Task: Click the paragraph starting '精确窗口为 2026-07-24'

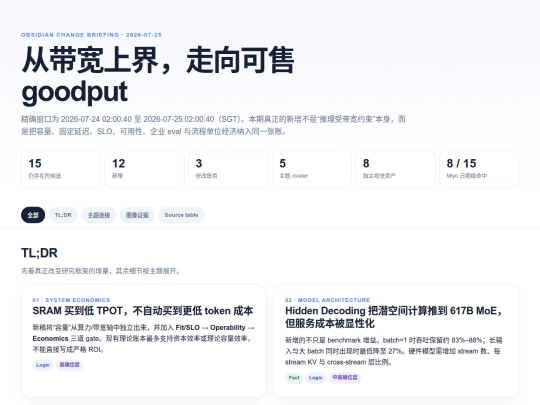Action: [x=213, y=125]
